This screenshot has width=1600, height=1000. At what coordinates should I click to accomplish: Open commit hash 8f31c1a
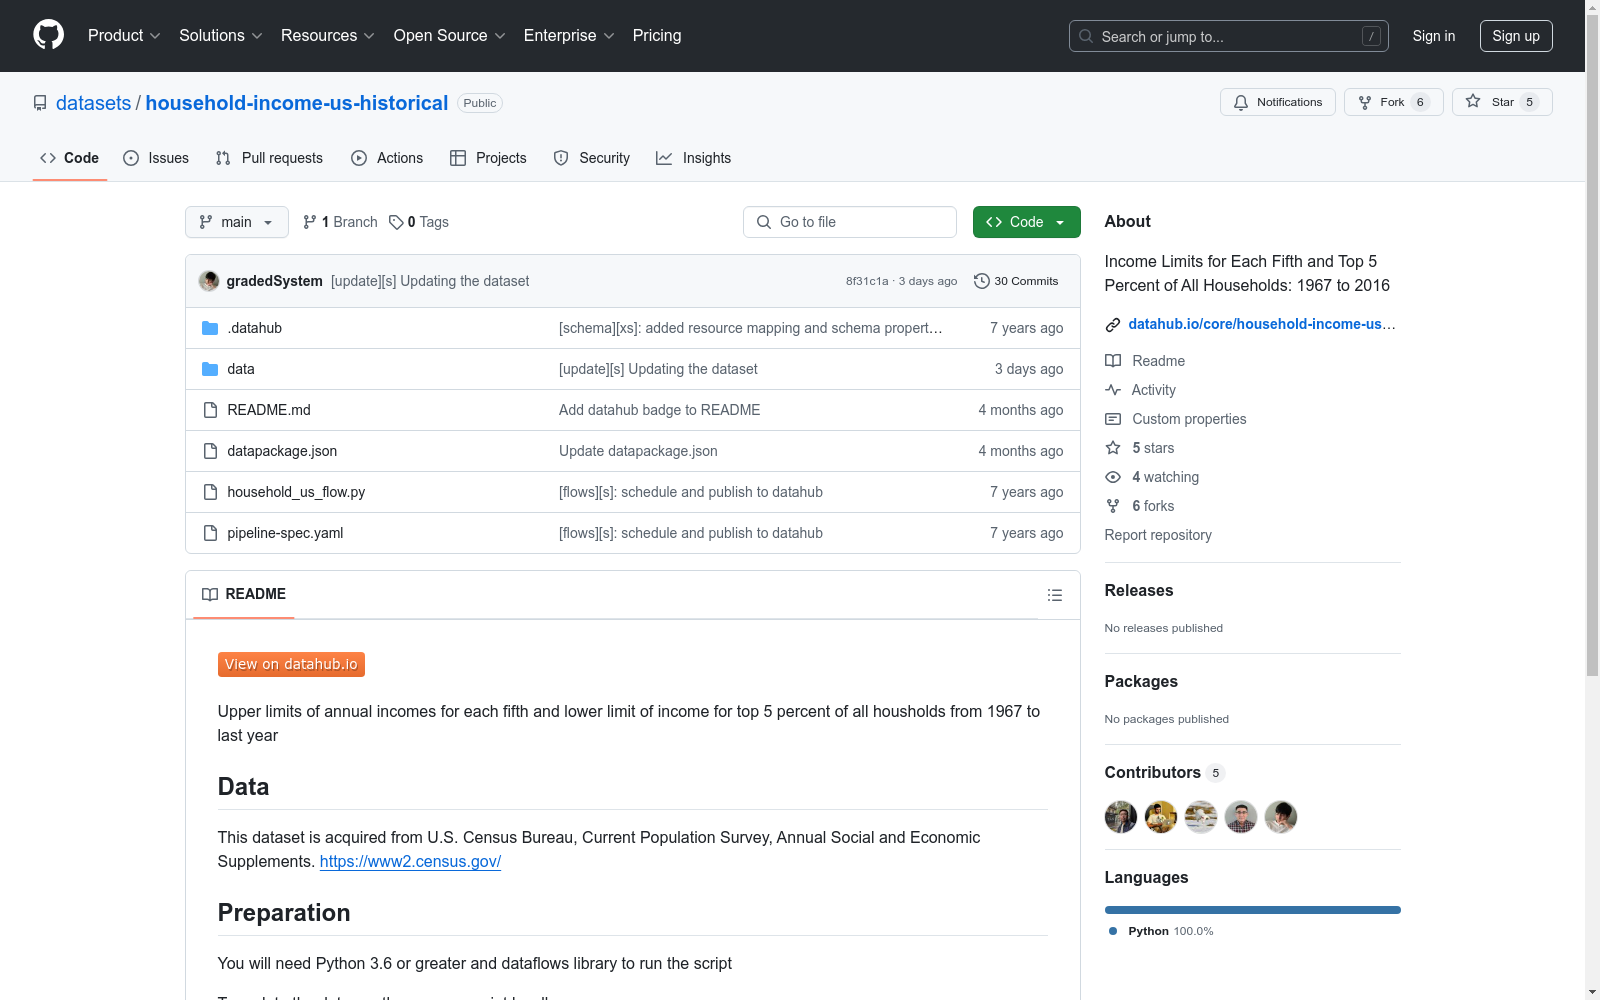(867, 281)
